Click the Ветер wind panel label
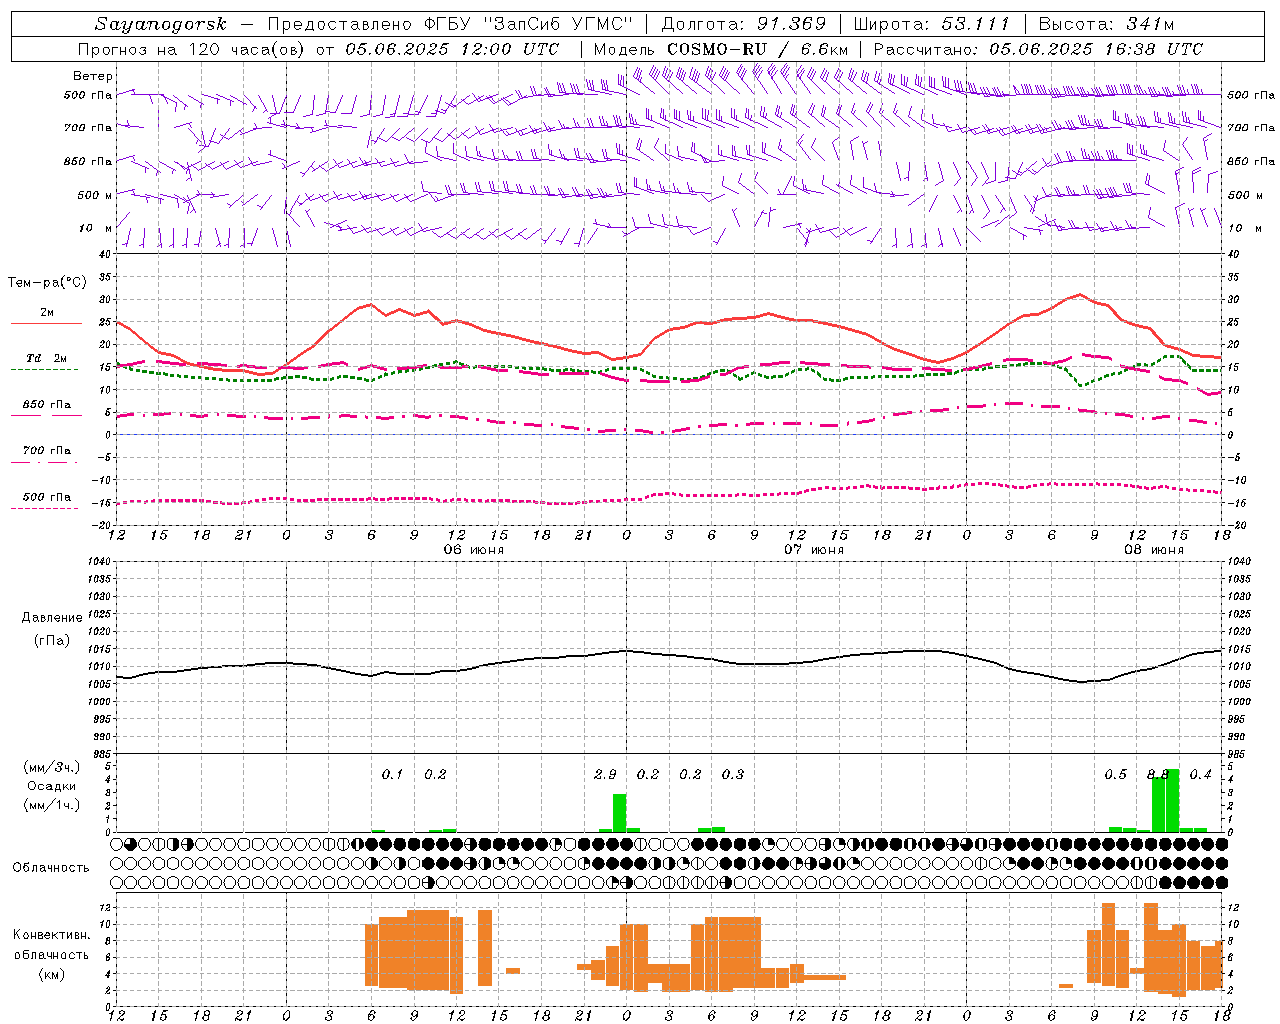The image size is (1280, 1024). [93, 76]
